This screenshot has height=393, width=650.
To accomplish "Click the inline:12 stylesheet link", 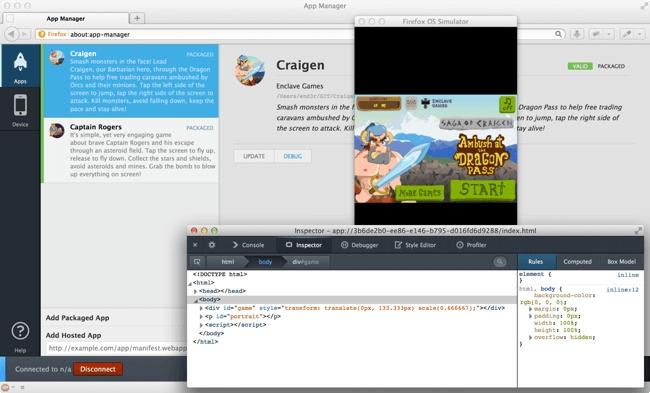I will click(622, 289).
